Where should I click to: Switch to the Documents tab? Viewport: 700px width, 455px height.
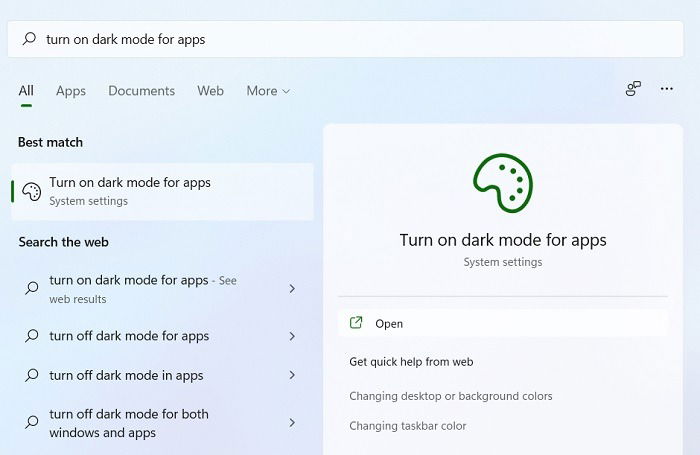[142, 91]
